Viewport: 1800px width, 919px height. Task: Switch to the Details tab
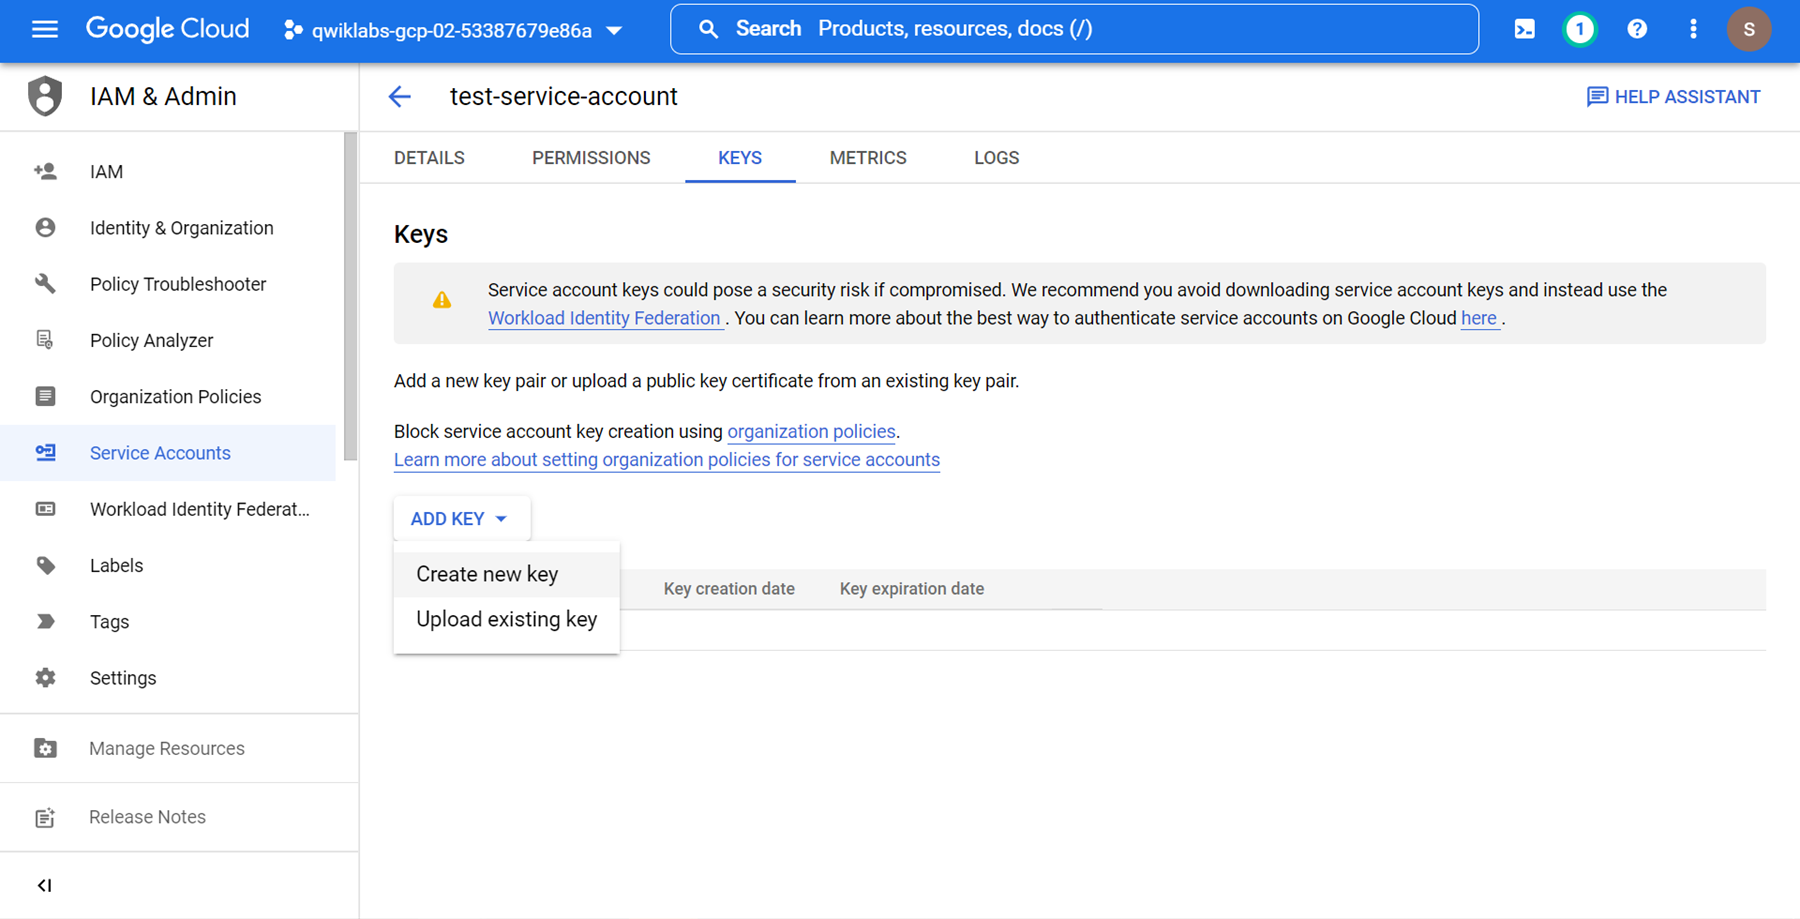pos(429,158)
